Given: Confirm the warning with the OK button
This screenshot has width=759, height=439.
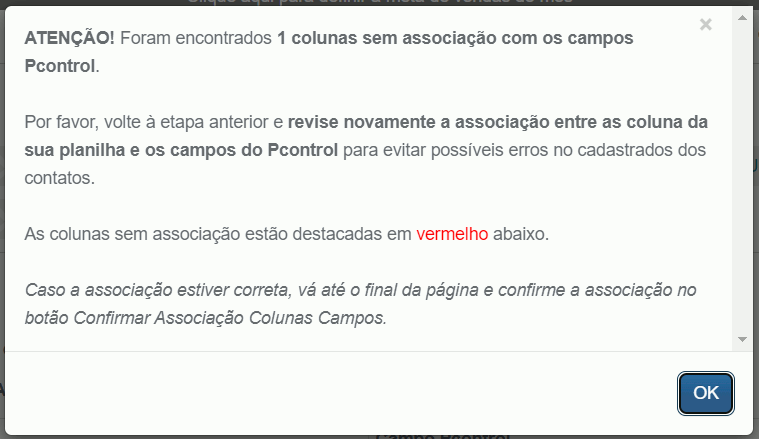Looking at the screenshot, I should (x=706, y=393).
